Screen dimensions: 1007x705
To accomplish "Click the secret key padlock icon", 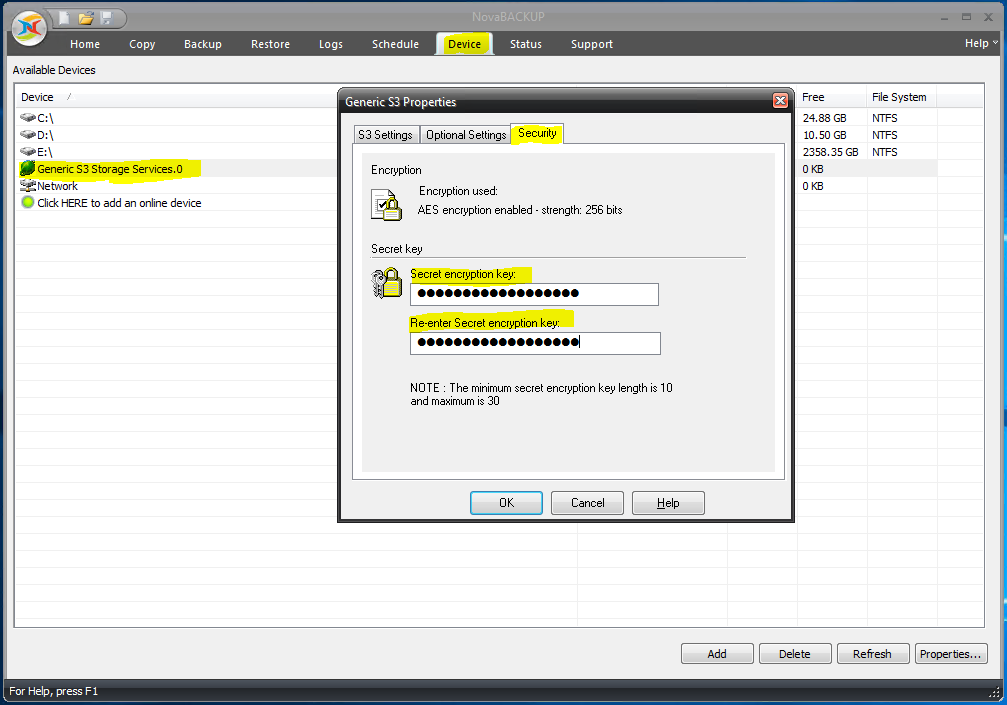I will click(x=387, y=283).
